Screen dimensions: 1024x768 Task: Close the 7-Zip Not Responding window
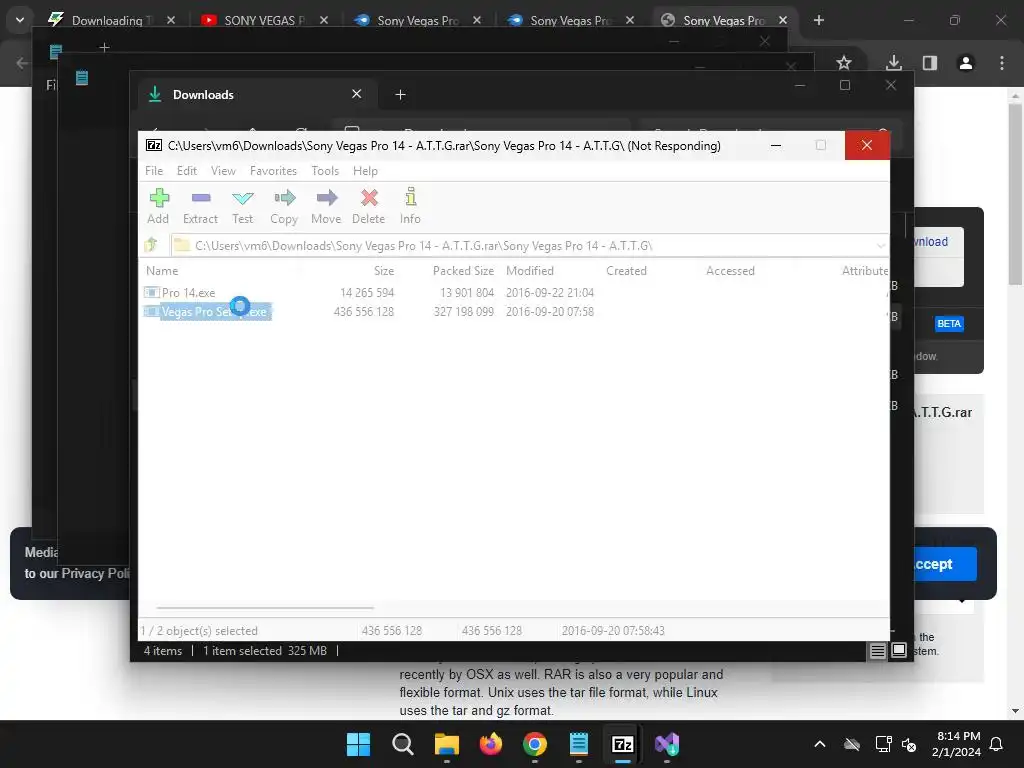coord(867,145)
